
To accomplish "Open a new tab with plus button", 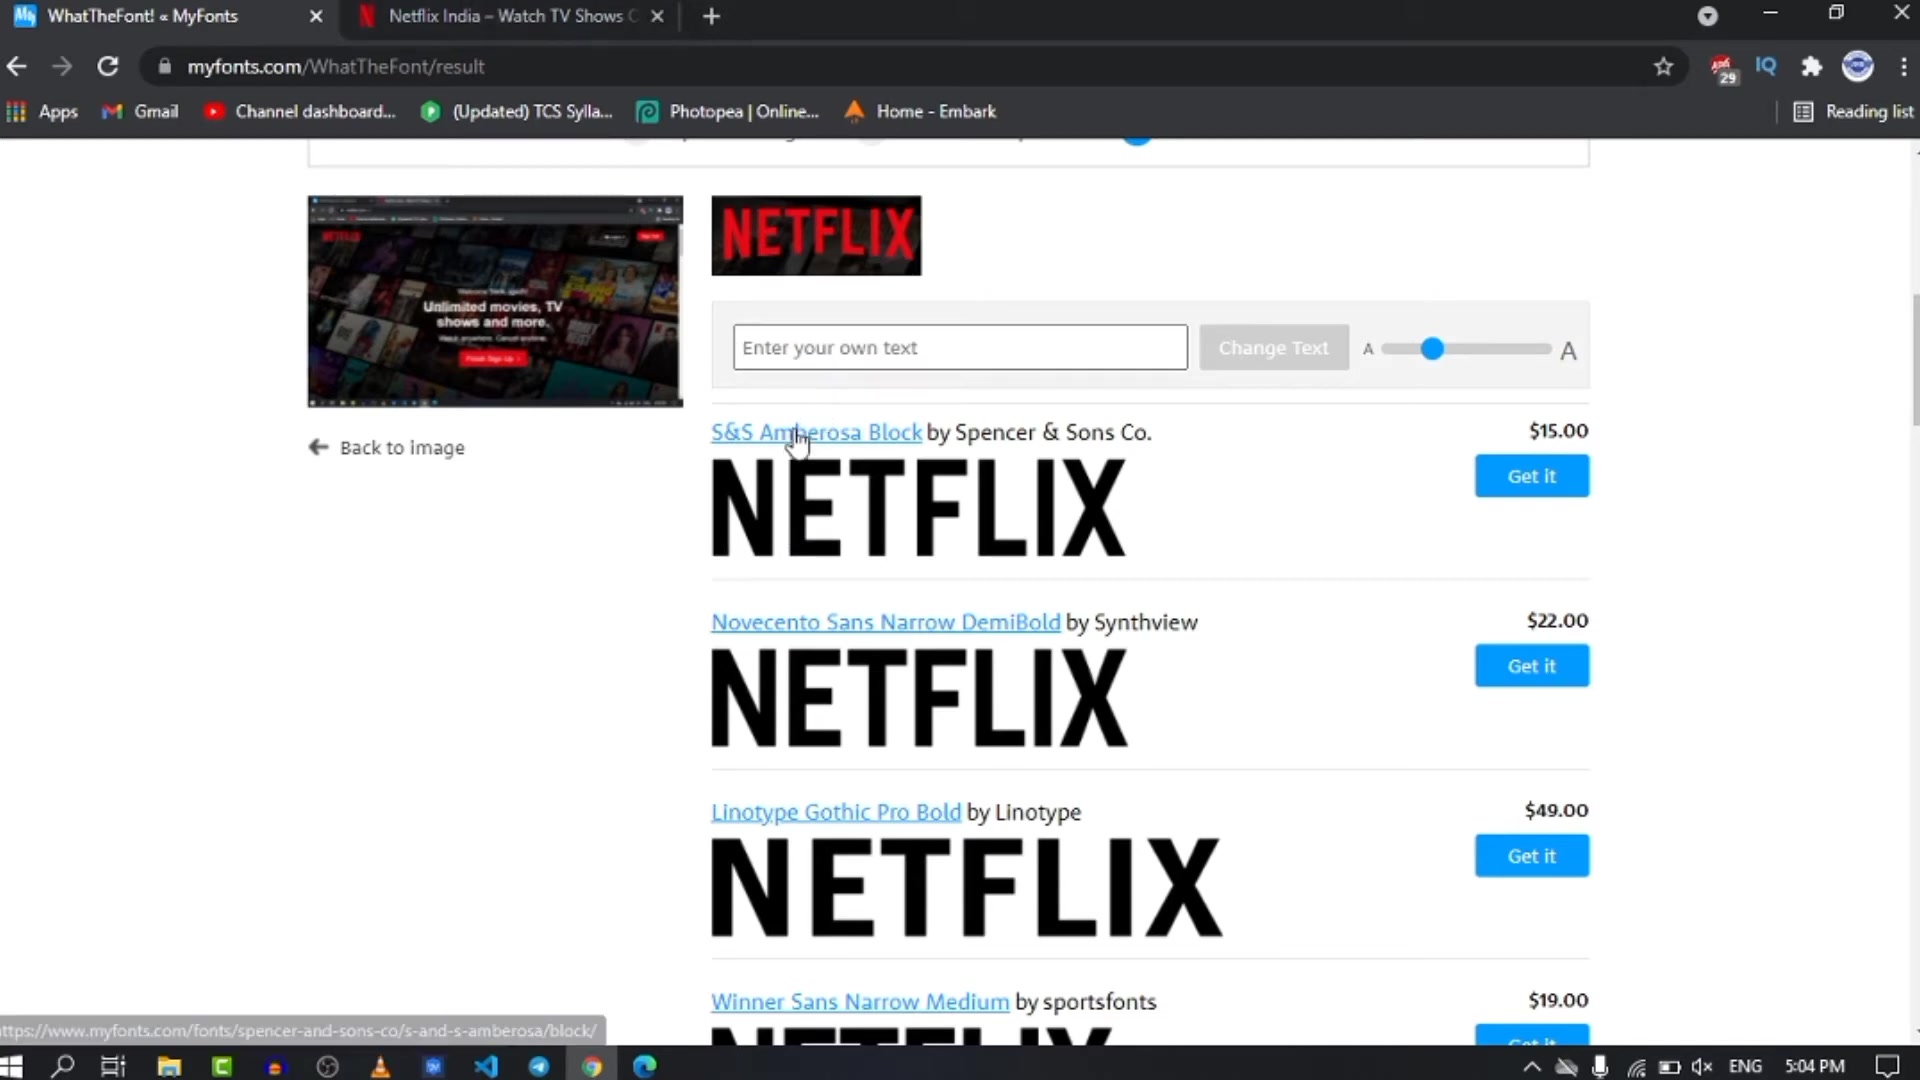I will [x=711, y=16].
